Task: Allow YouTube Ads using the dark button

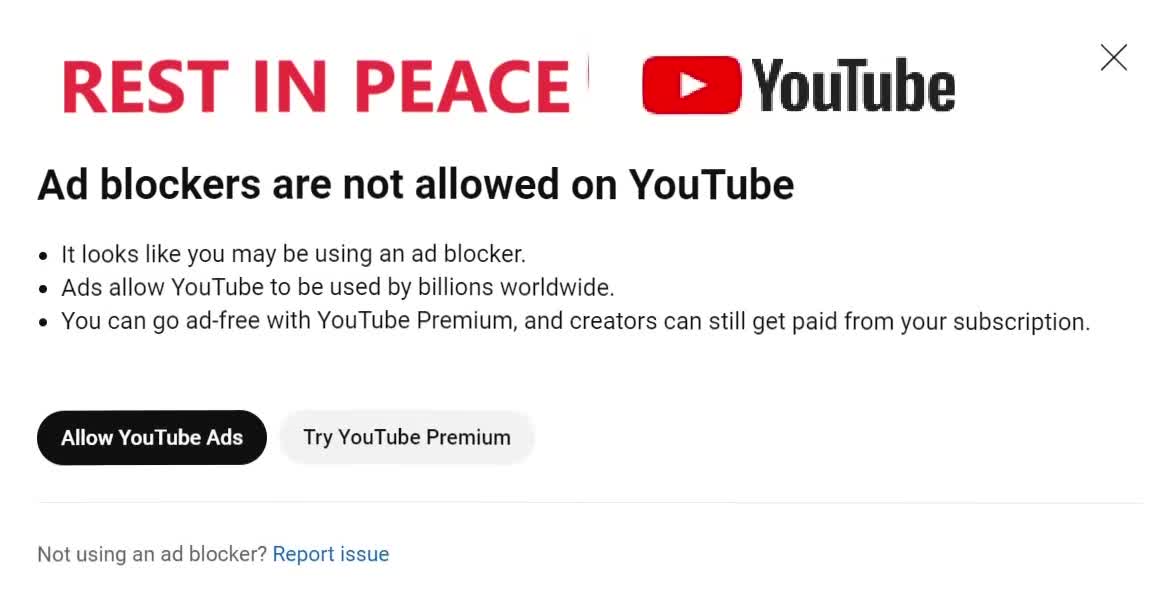Action: pos(152,437)
